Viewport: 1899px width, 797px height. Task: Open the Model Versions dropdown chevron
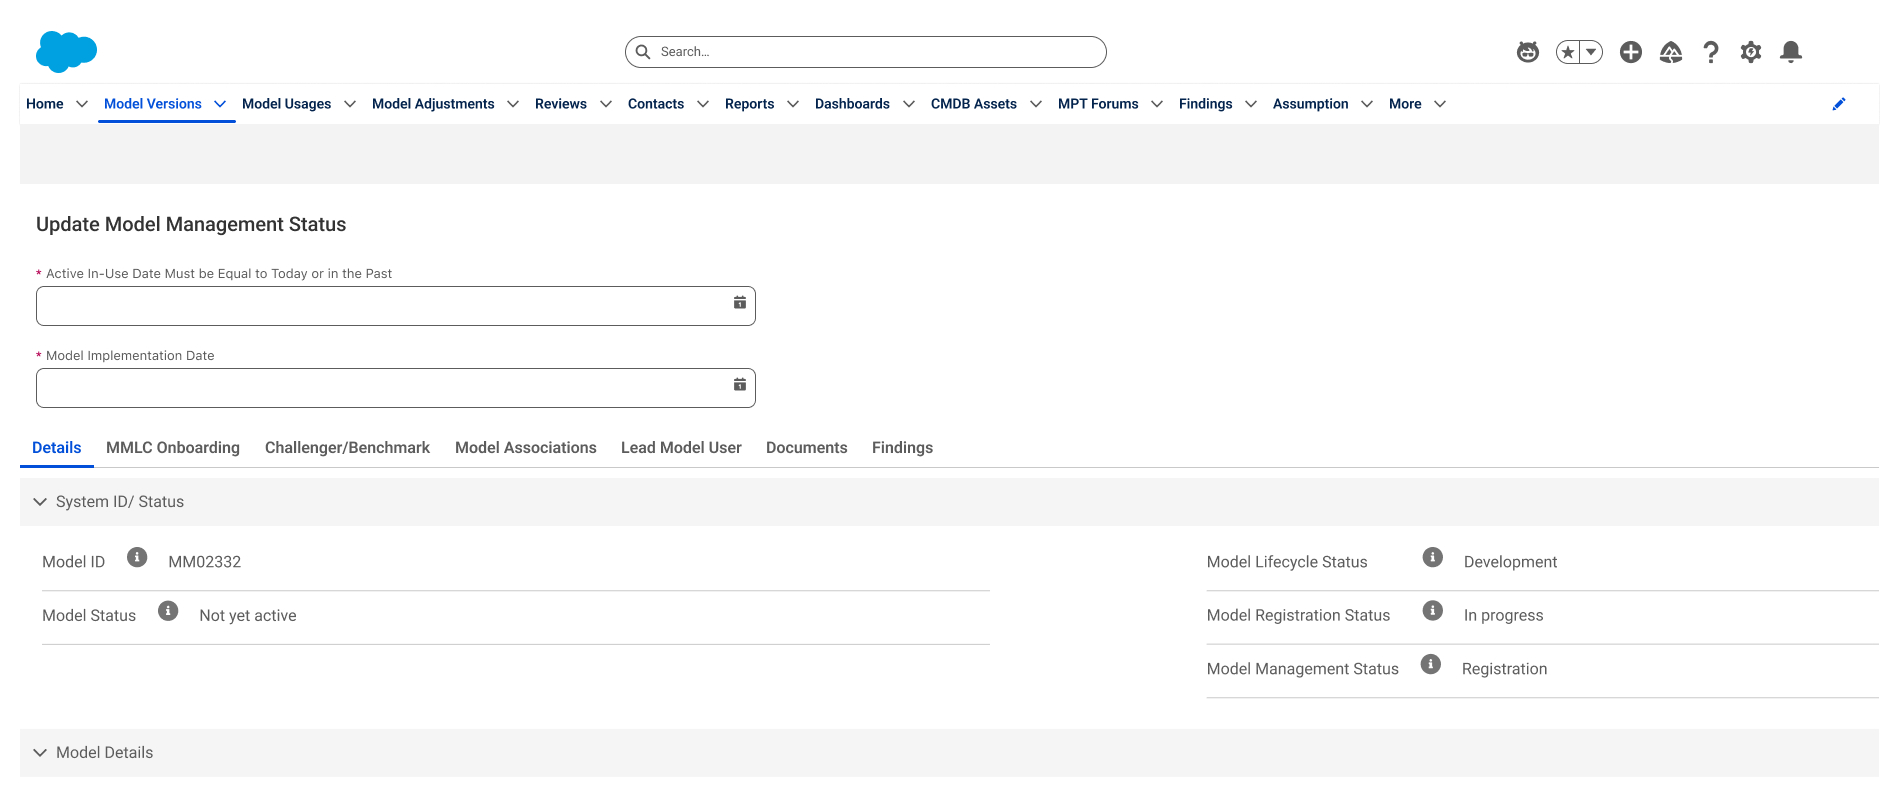tap(220, 104)
